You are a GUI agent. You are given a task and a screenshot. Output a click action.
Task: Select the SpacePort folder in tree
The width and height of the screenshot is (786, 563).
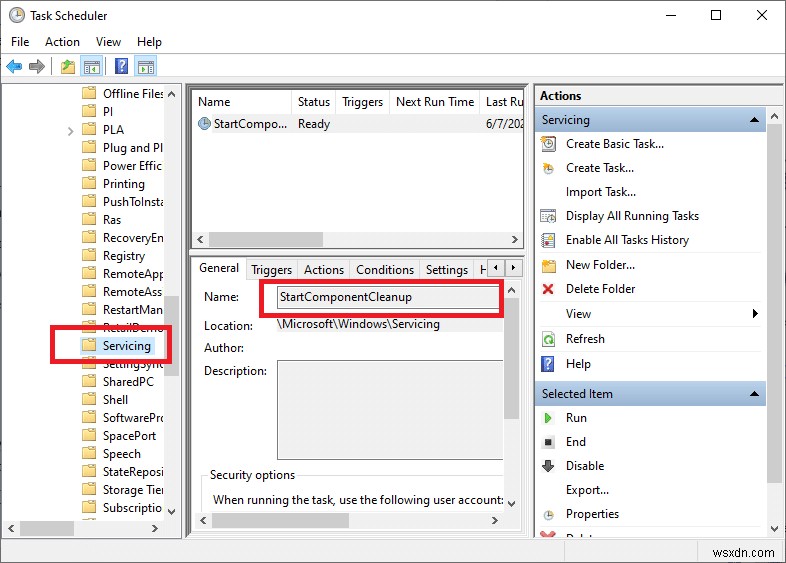[x=129, y=436]
